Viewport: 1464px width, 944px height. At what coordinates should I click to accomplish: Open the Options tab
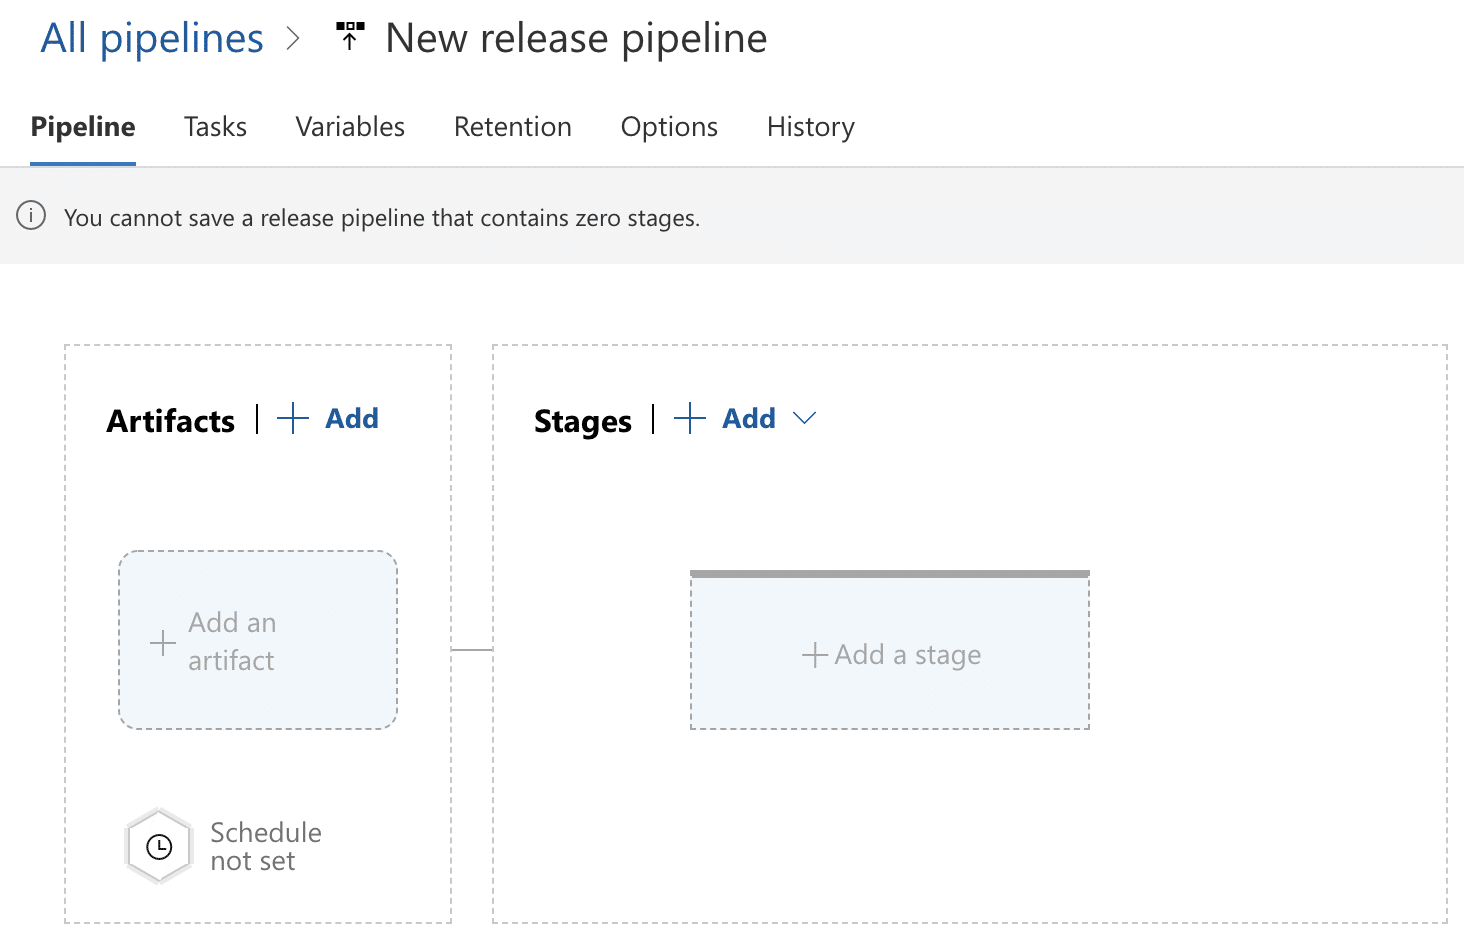tap(669, 127)
